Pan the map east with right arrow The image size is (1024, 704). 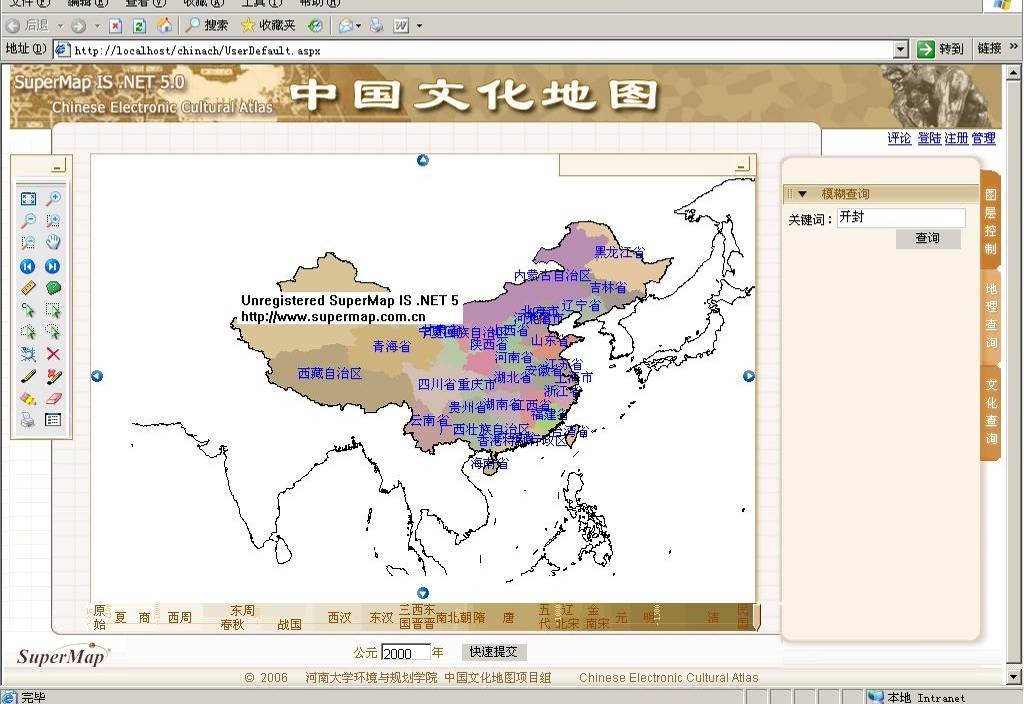pyautogui.click(x=748, y=376)
